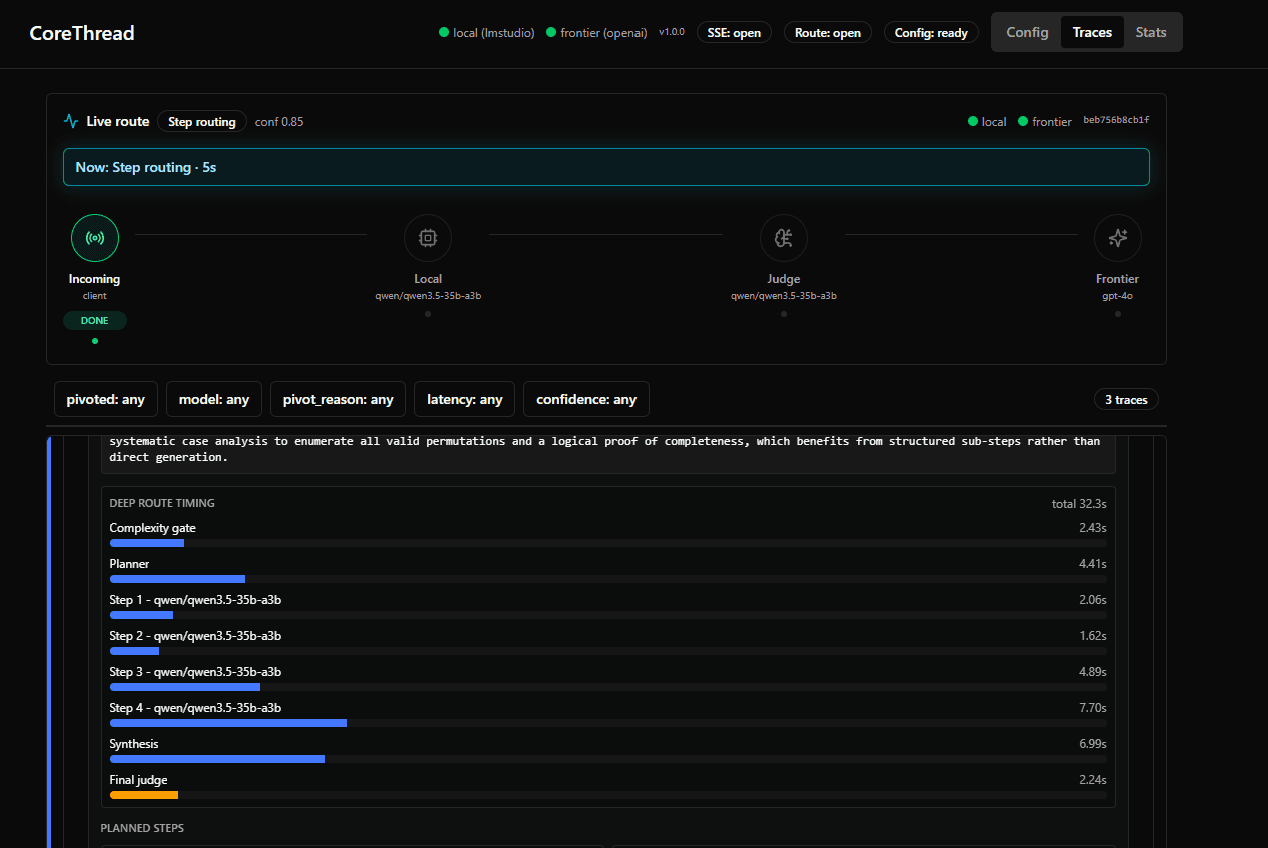Click the Planner timing bar
The width and height of the screenshot is (1268, 848).
(x=177, y=579)
